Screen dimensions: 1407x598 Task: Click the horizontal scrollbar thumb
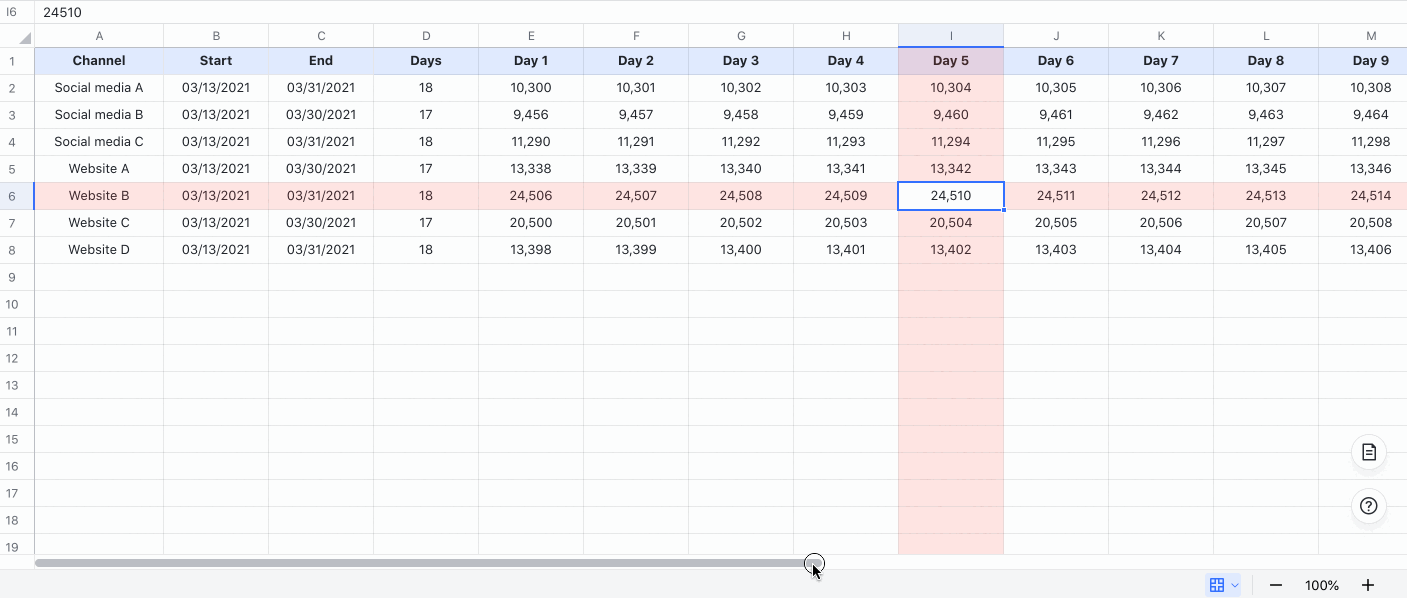tap(420, 562)
